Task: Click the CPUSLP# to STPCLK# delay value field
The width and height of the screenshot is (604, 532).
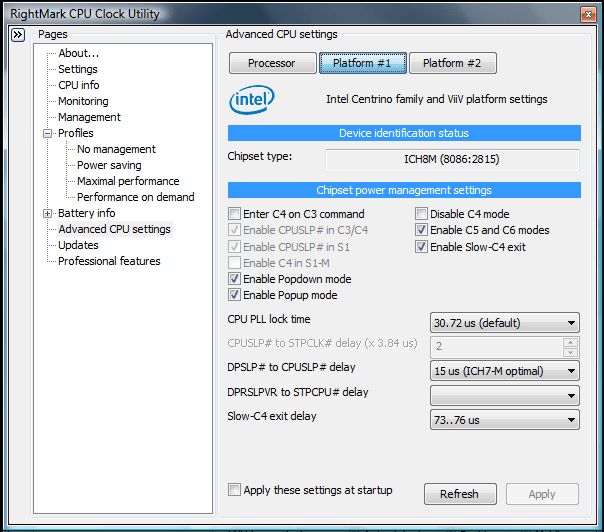Action: pos(497,347)
